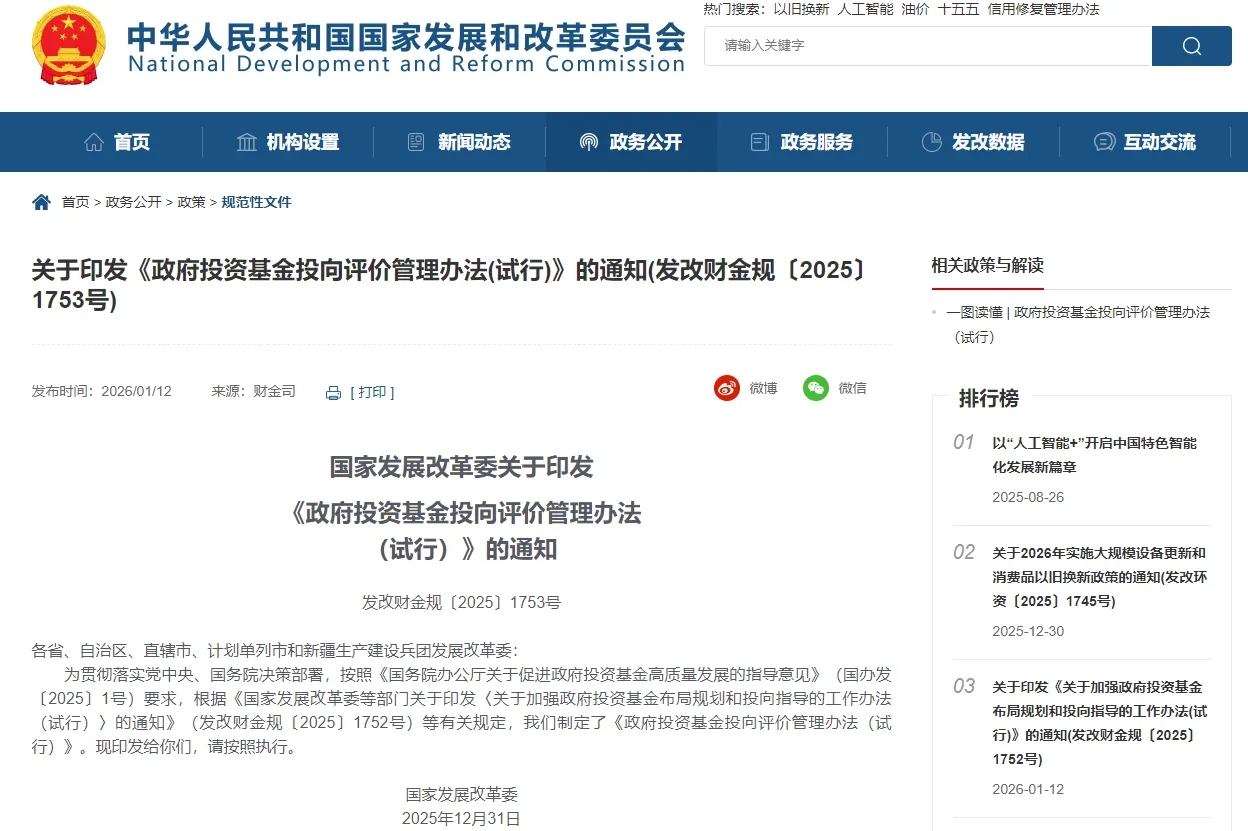Click the 微博 share label
This screenshot has width=1248, height=831.
tap(763, 388)
